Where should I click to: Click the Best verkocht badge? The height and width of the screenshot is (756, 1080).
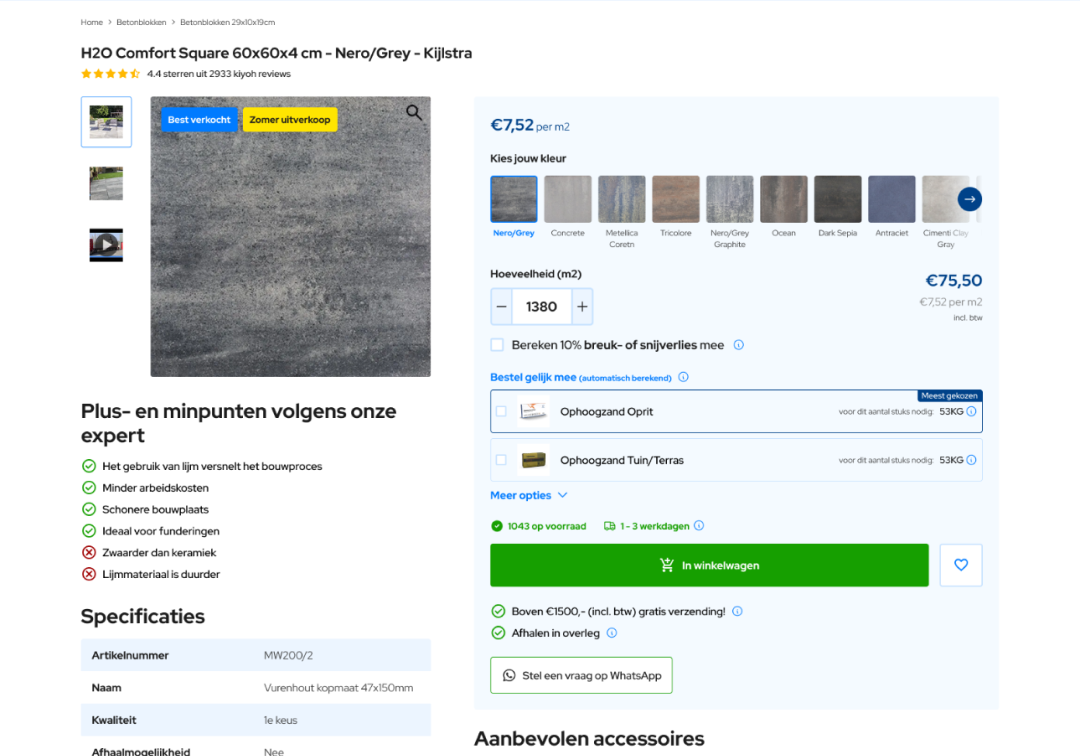click(x=199, y=120)
